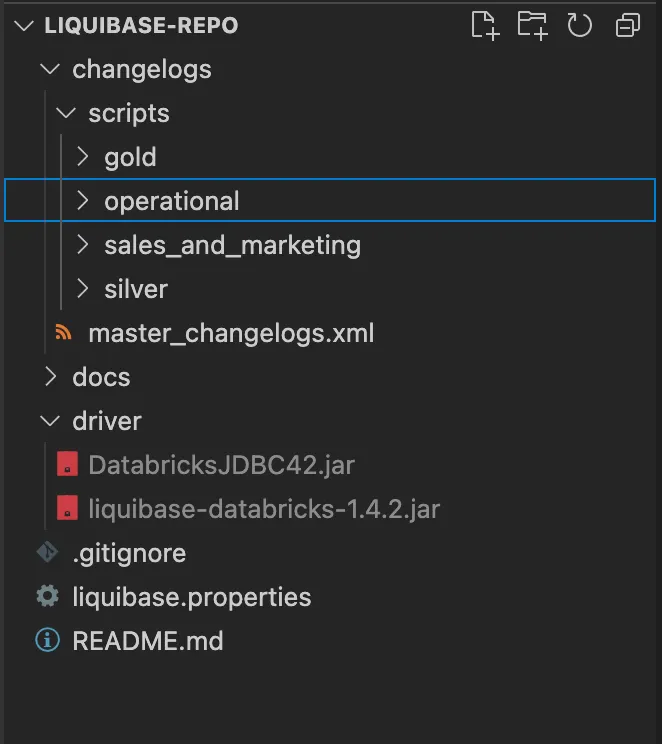The width and height of the screenshot is (662, 744).
Task: Click the liquibase-databricks-1.4.2.jar file icon
Action: pos(66,509)
